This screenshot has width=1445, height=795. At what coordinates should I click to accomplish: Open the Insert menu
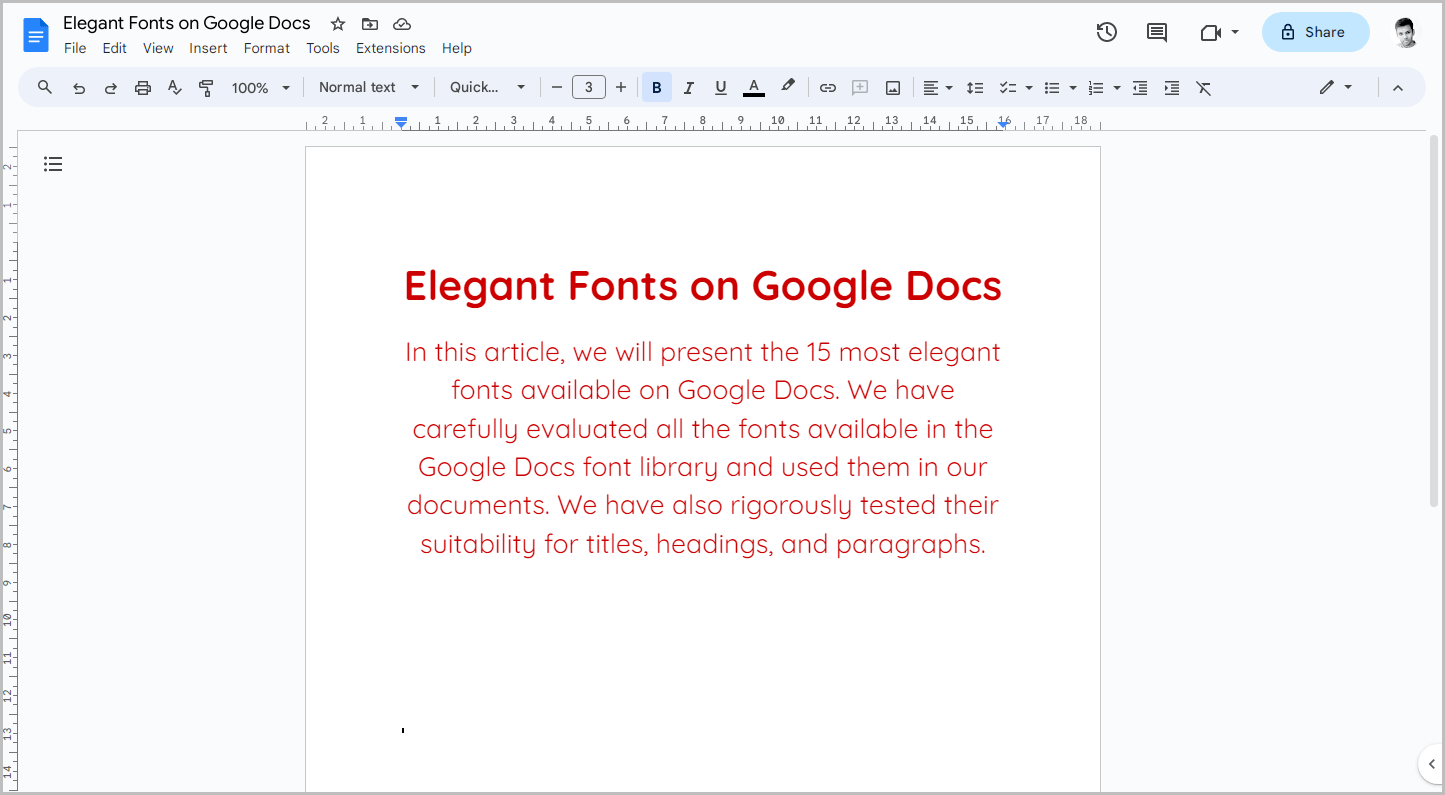click(208, 47)
